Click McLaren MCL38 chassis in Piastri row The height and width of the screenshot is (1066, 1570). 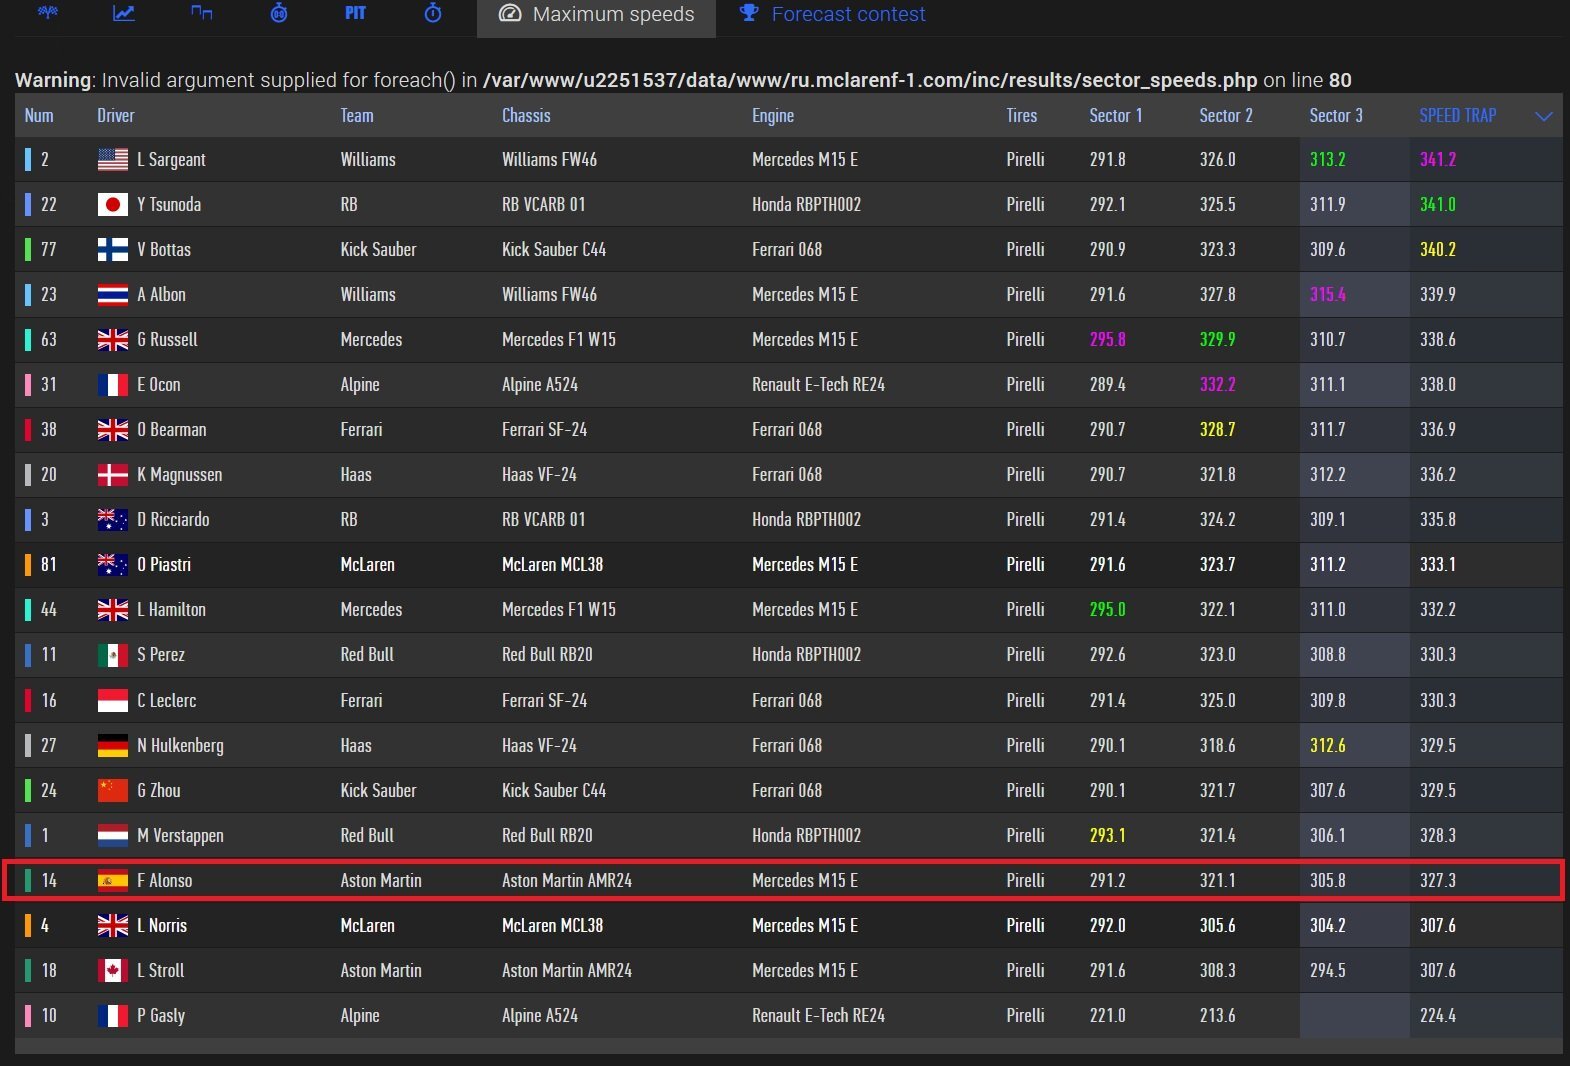point(552,564)
